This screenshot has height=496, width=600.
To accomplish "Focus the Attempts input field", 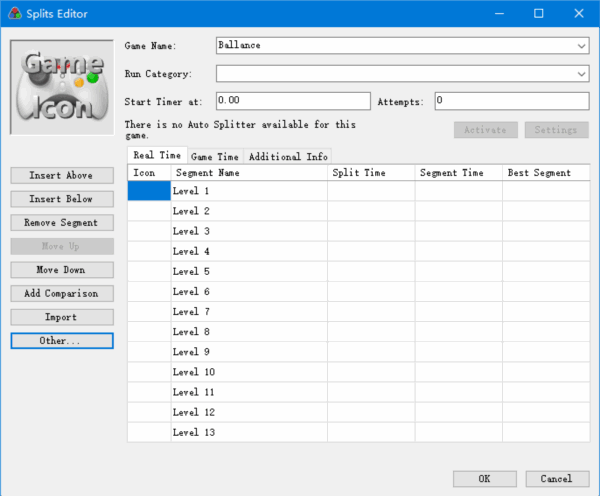I will coord(510,101).
